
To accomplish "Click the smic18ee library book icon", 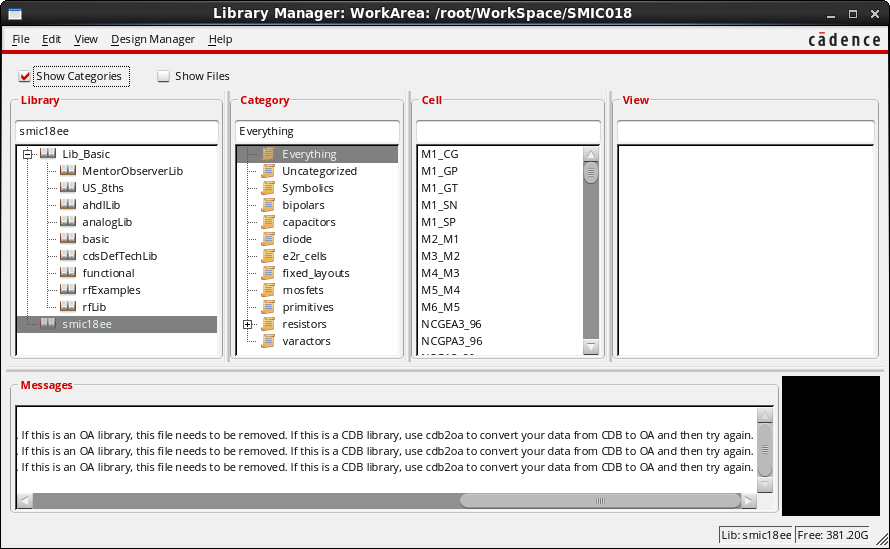I will pyautogui.click(x=48, y=324).
